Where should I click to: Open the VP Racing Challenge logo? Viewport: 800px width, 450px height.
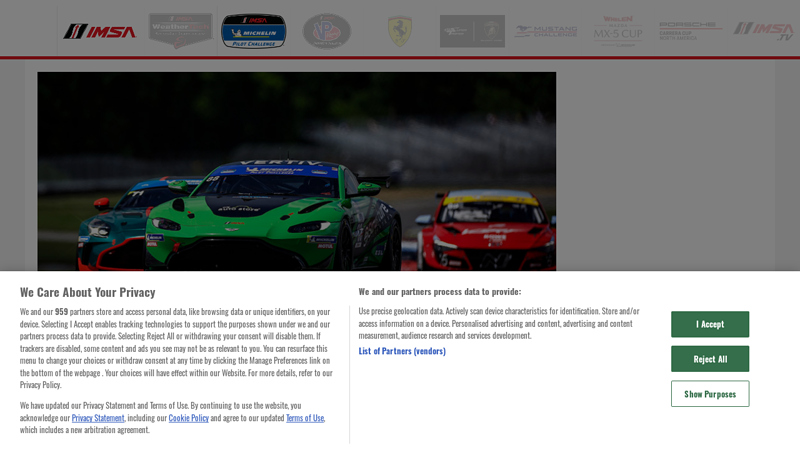point(327,31)
